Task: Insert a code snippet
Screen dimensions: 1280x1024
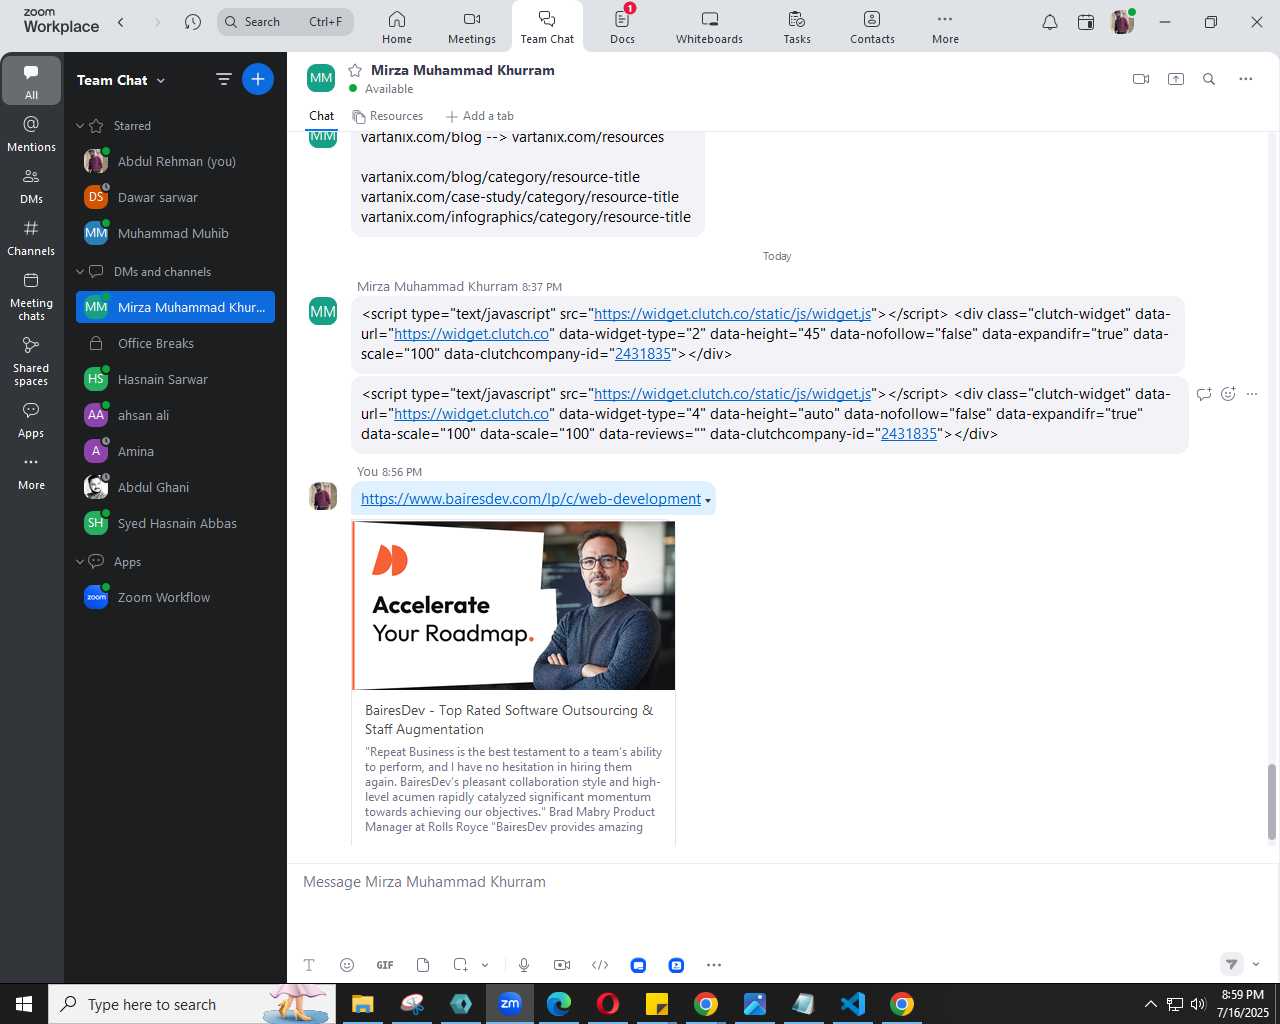Action: tap(600, 965)
